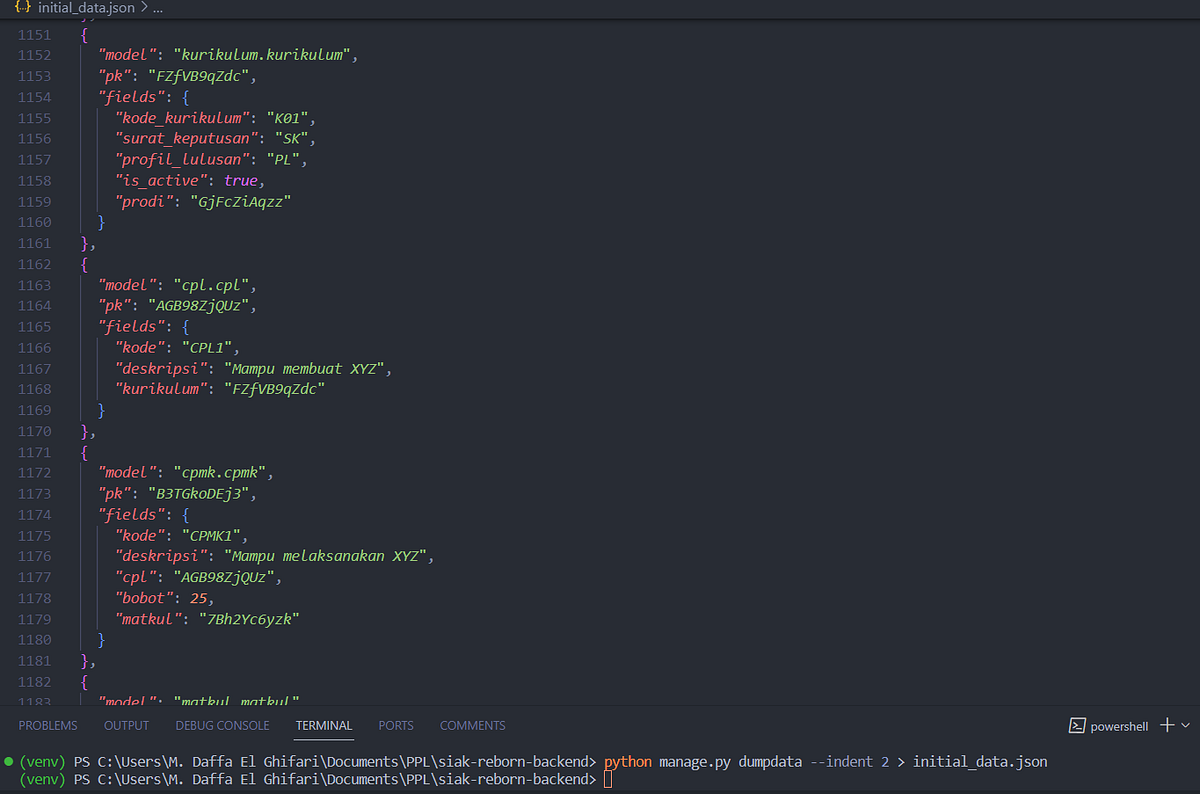Place cursor in the active terminal prompt
The image size is (1200, 794).
(608, 779)
